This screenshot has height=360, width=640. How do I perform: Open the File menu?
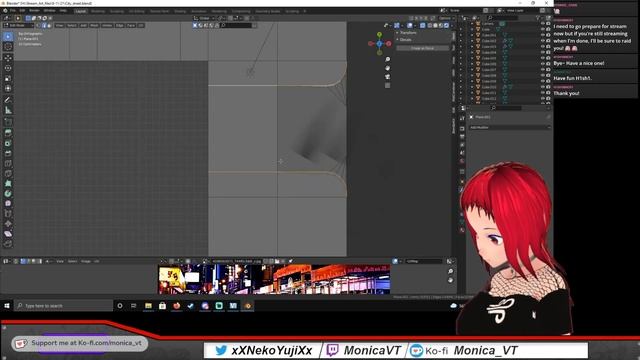(x=13, y=11)
